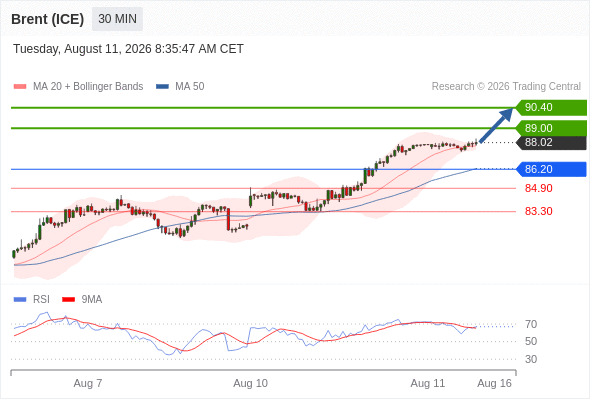
Task: Select the blue 86.20 pivot label
Action: (x=551, y=169)
